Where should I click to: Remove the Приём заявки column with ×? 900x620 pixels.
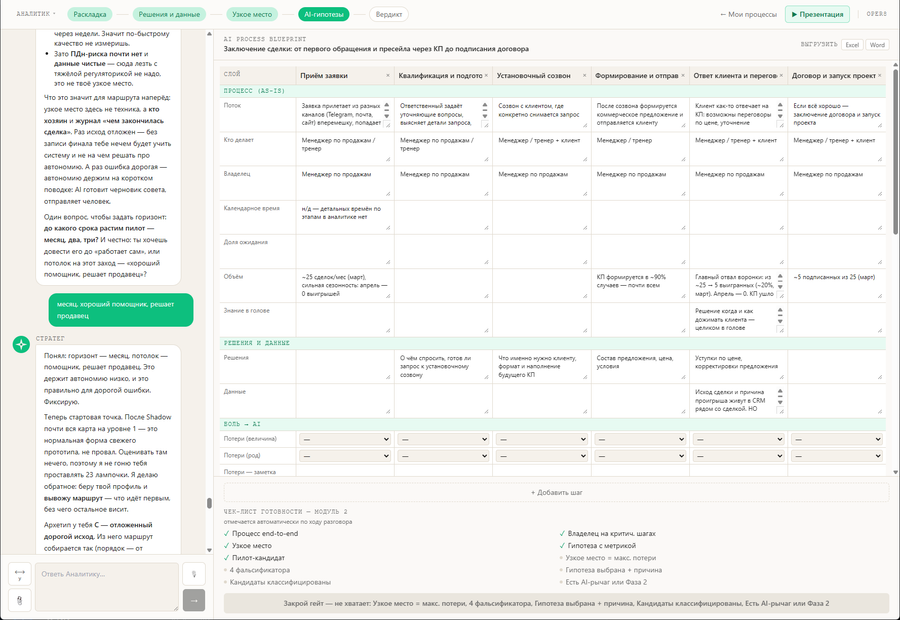click(x=387, y=75)
